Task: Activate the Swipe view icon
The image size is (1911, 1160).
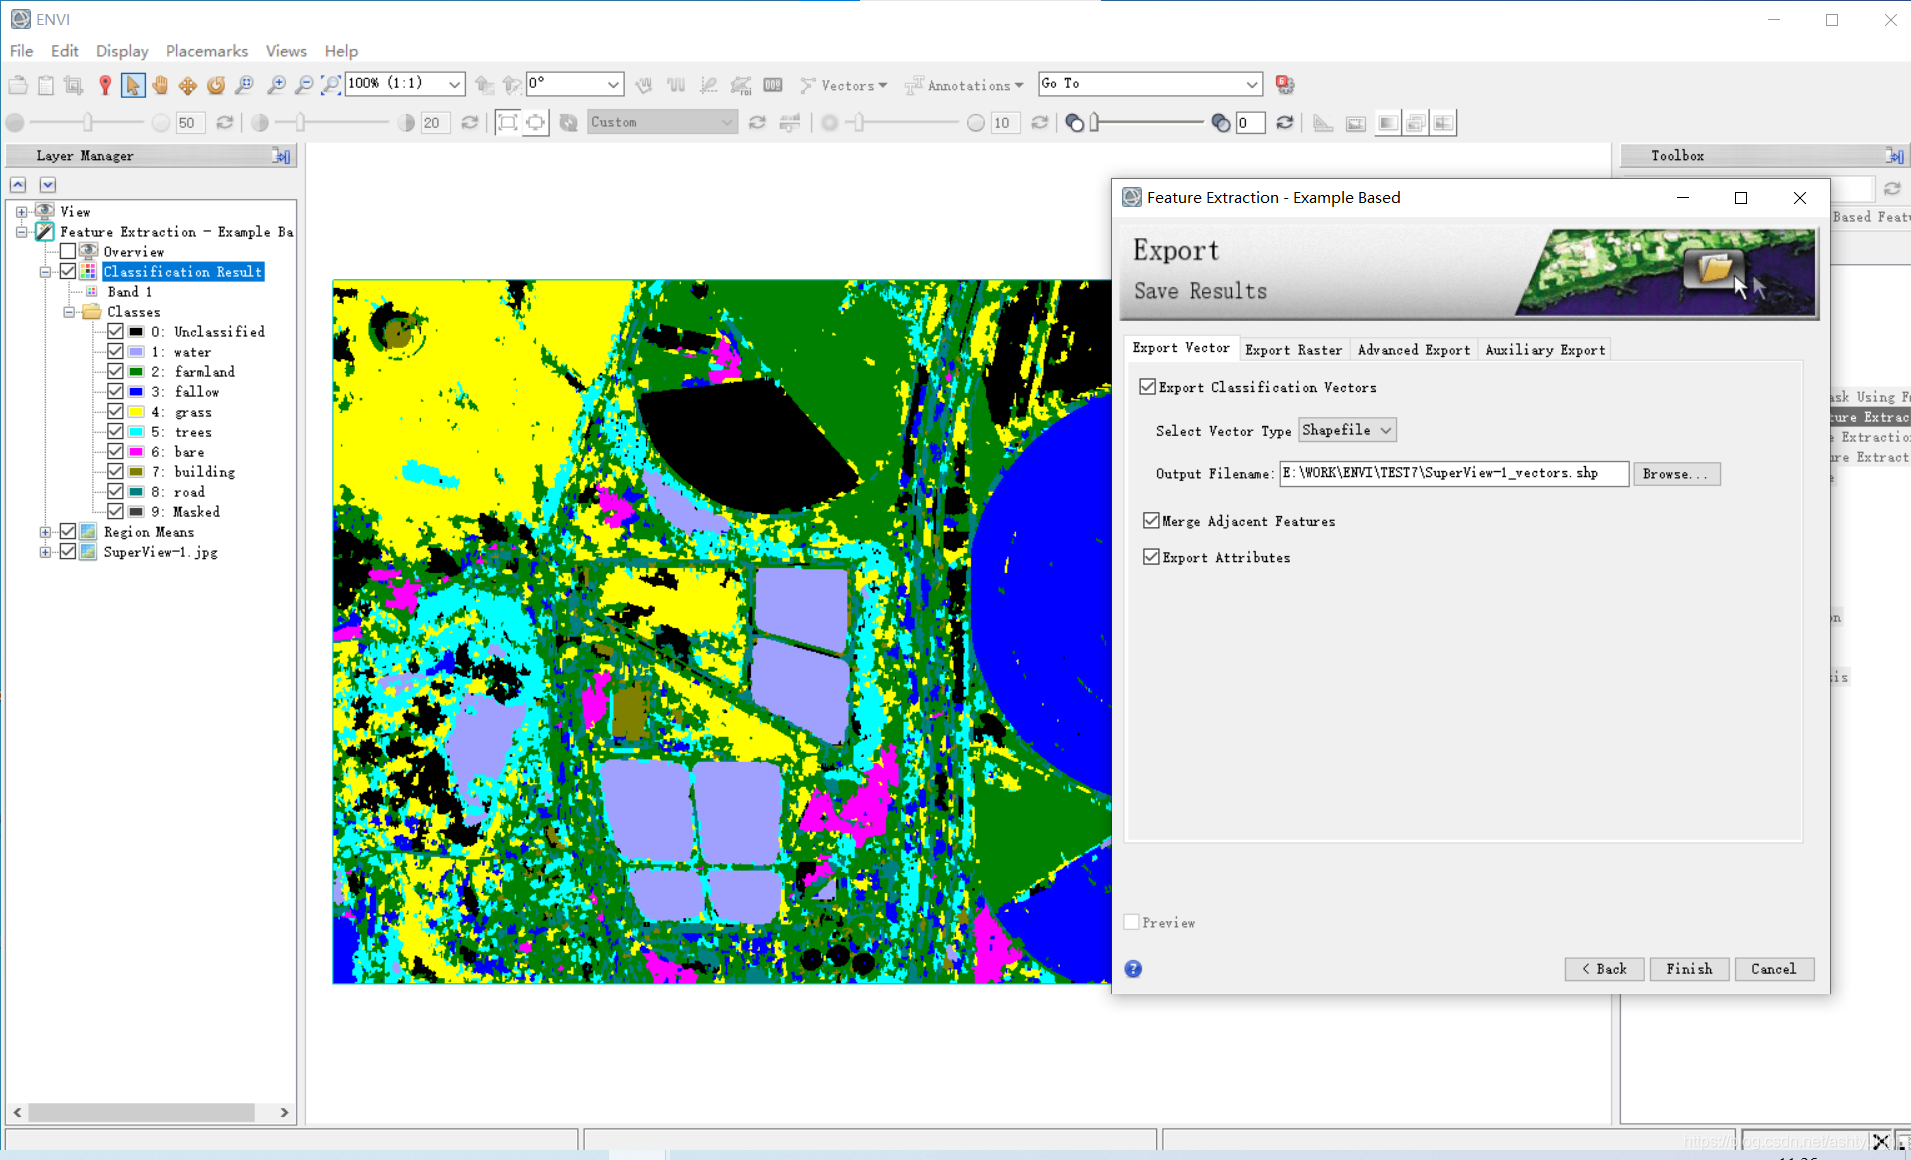Action: coord(1444,123)
